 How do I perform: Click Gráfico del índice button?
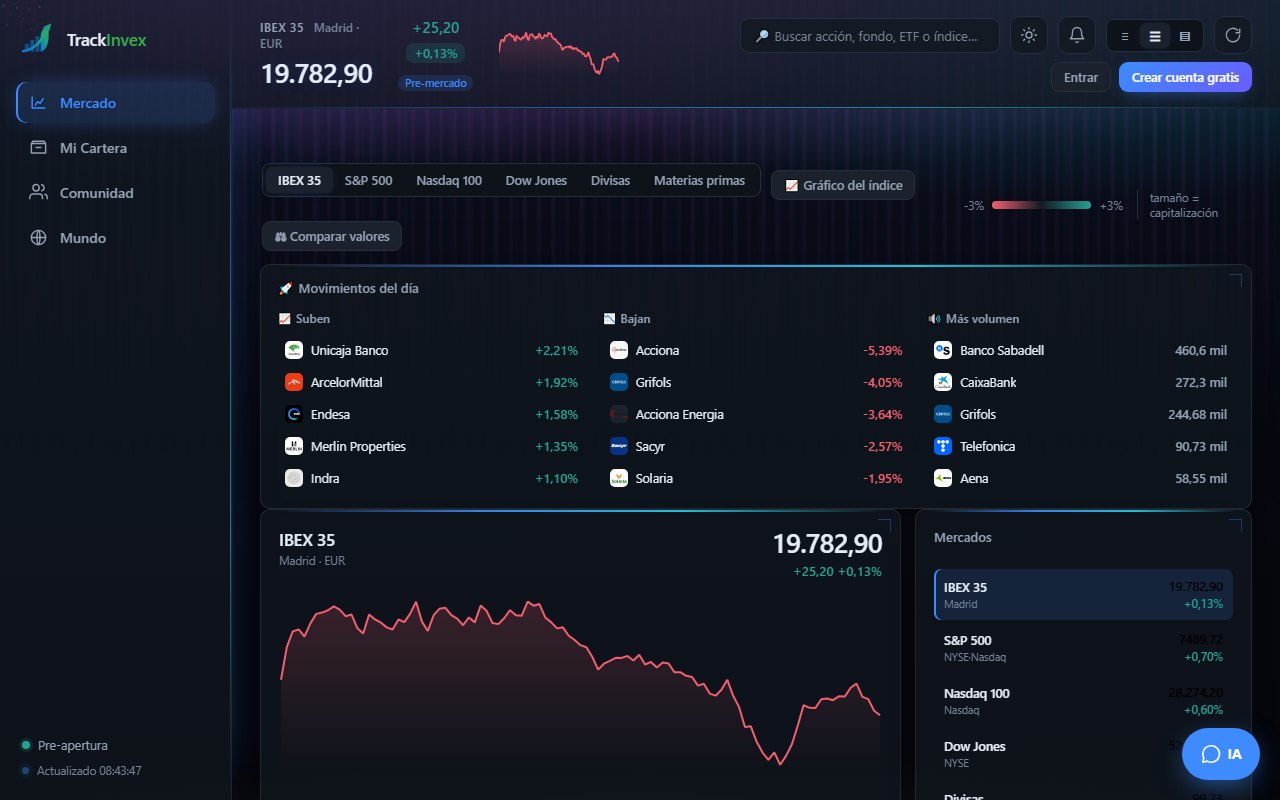(843, 185)
